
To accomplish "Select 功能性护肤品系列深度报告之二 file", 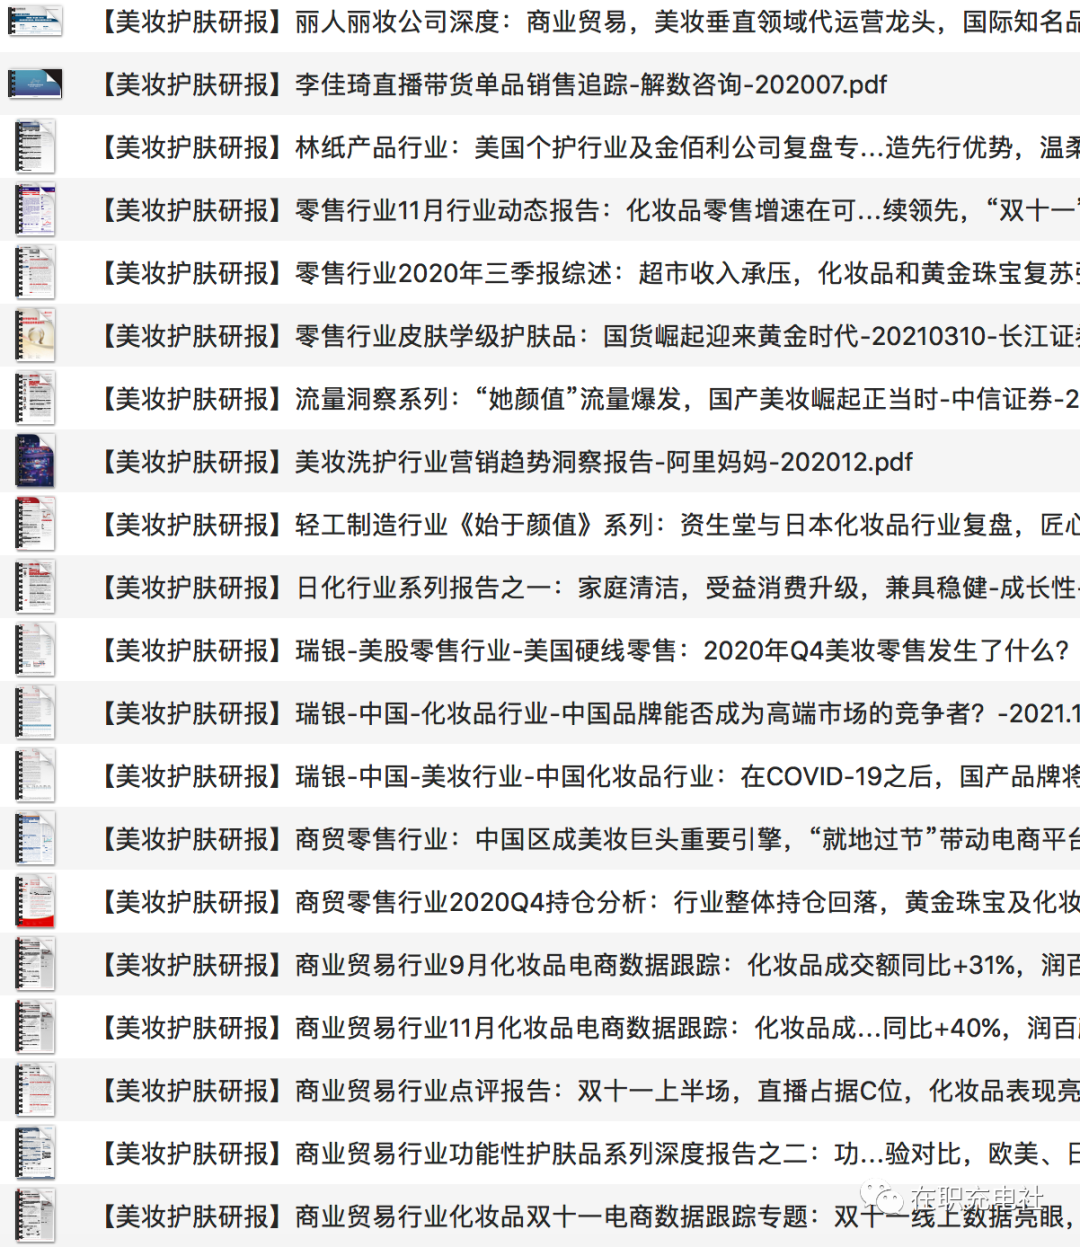I will (x=585, y=1154).
